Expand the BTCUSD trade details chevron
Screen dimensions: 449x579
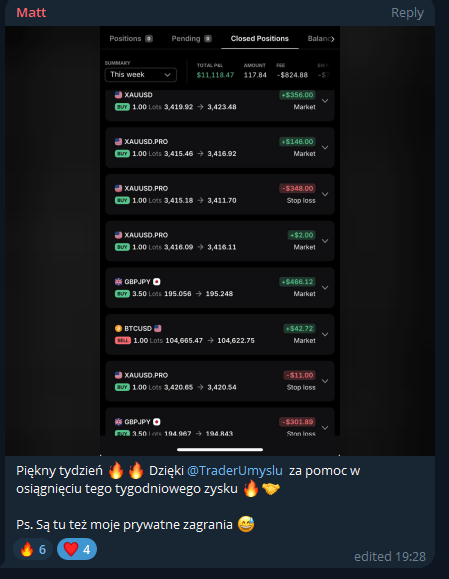click(x=325, y=334)
